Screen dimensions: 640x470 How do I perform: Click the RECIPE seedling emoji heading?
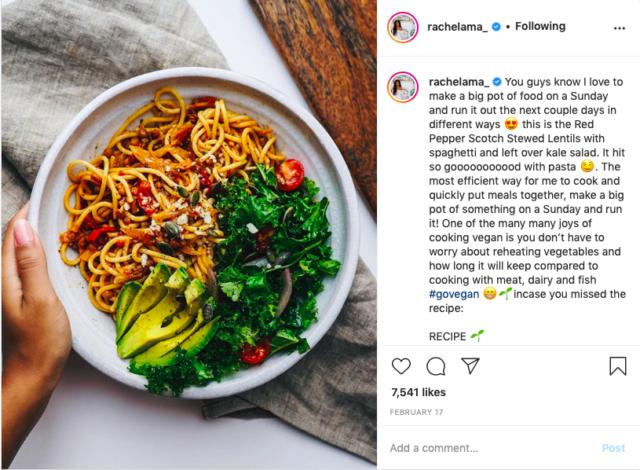(456, 336)
